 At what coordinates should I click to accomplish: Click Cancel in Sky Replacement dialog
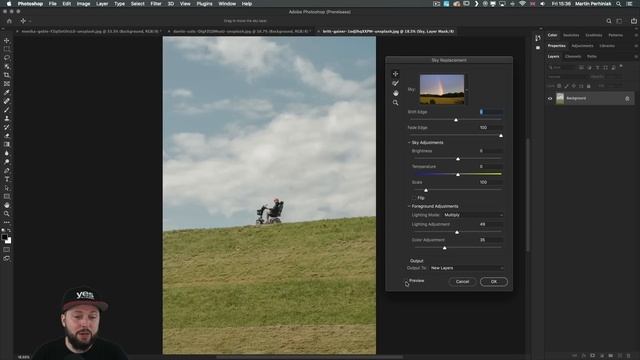[x=462, y=282]
